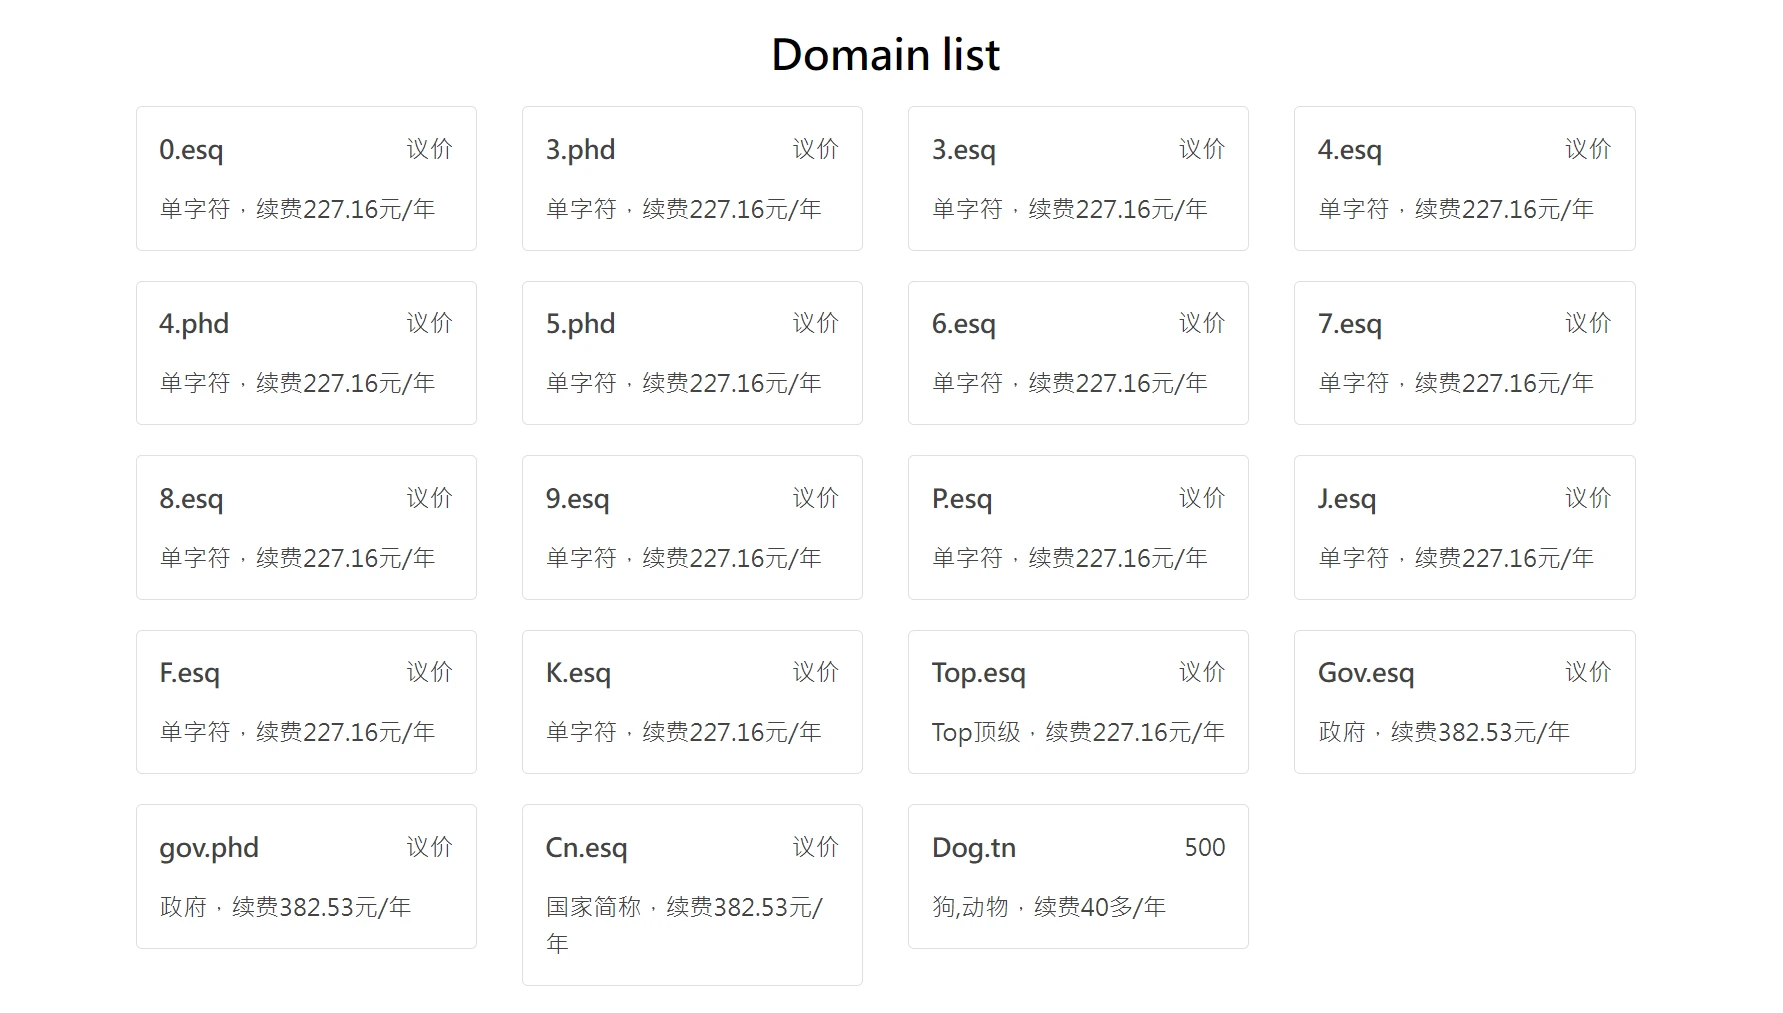
Task: Open the 0.esq domain card
Action: click(x=306, y=179)
